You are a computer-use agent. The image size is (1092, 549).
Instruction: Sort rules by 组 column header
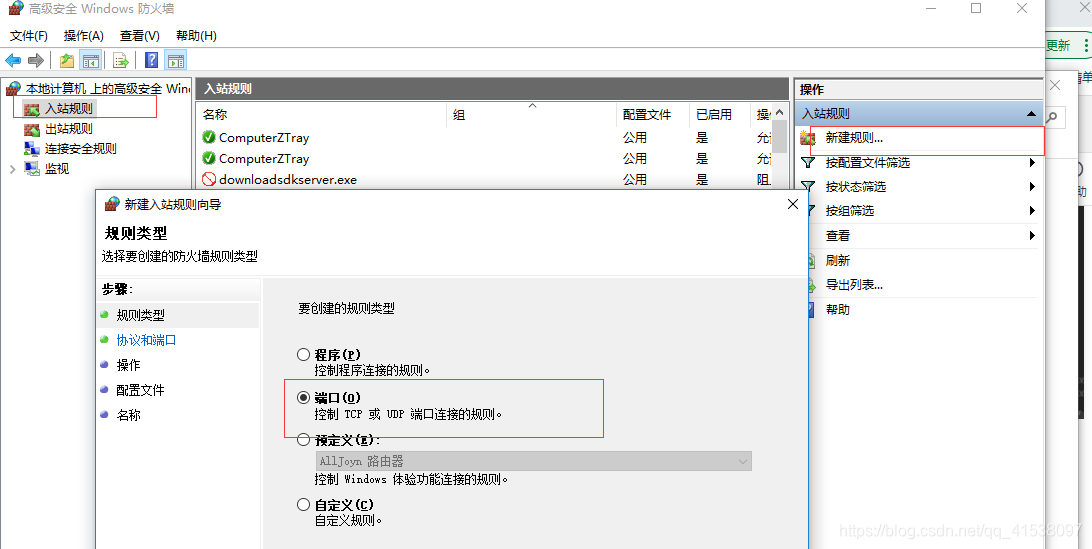click(459, 115)
